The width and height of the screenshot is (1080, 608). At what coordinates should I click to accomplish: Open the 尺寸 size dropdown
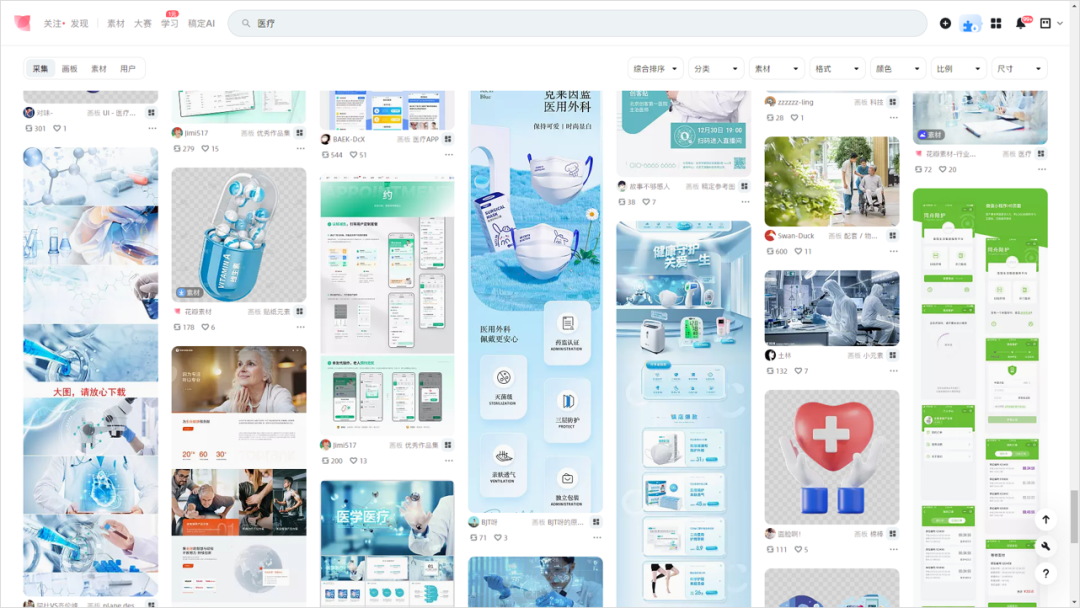coord(1019,69)
